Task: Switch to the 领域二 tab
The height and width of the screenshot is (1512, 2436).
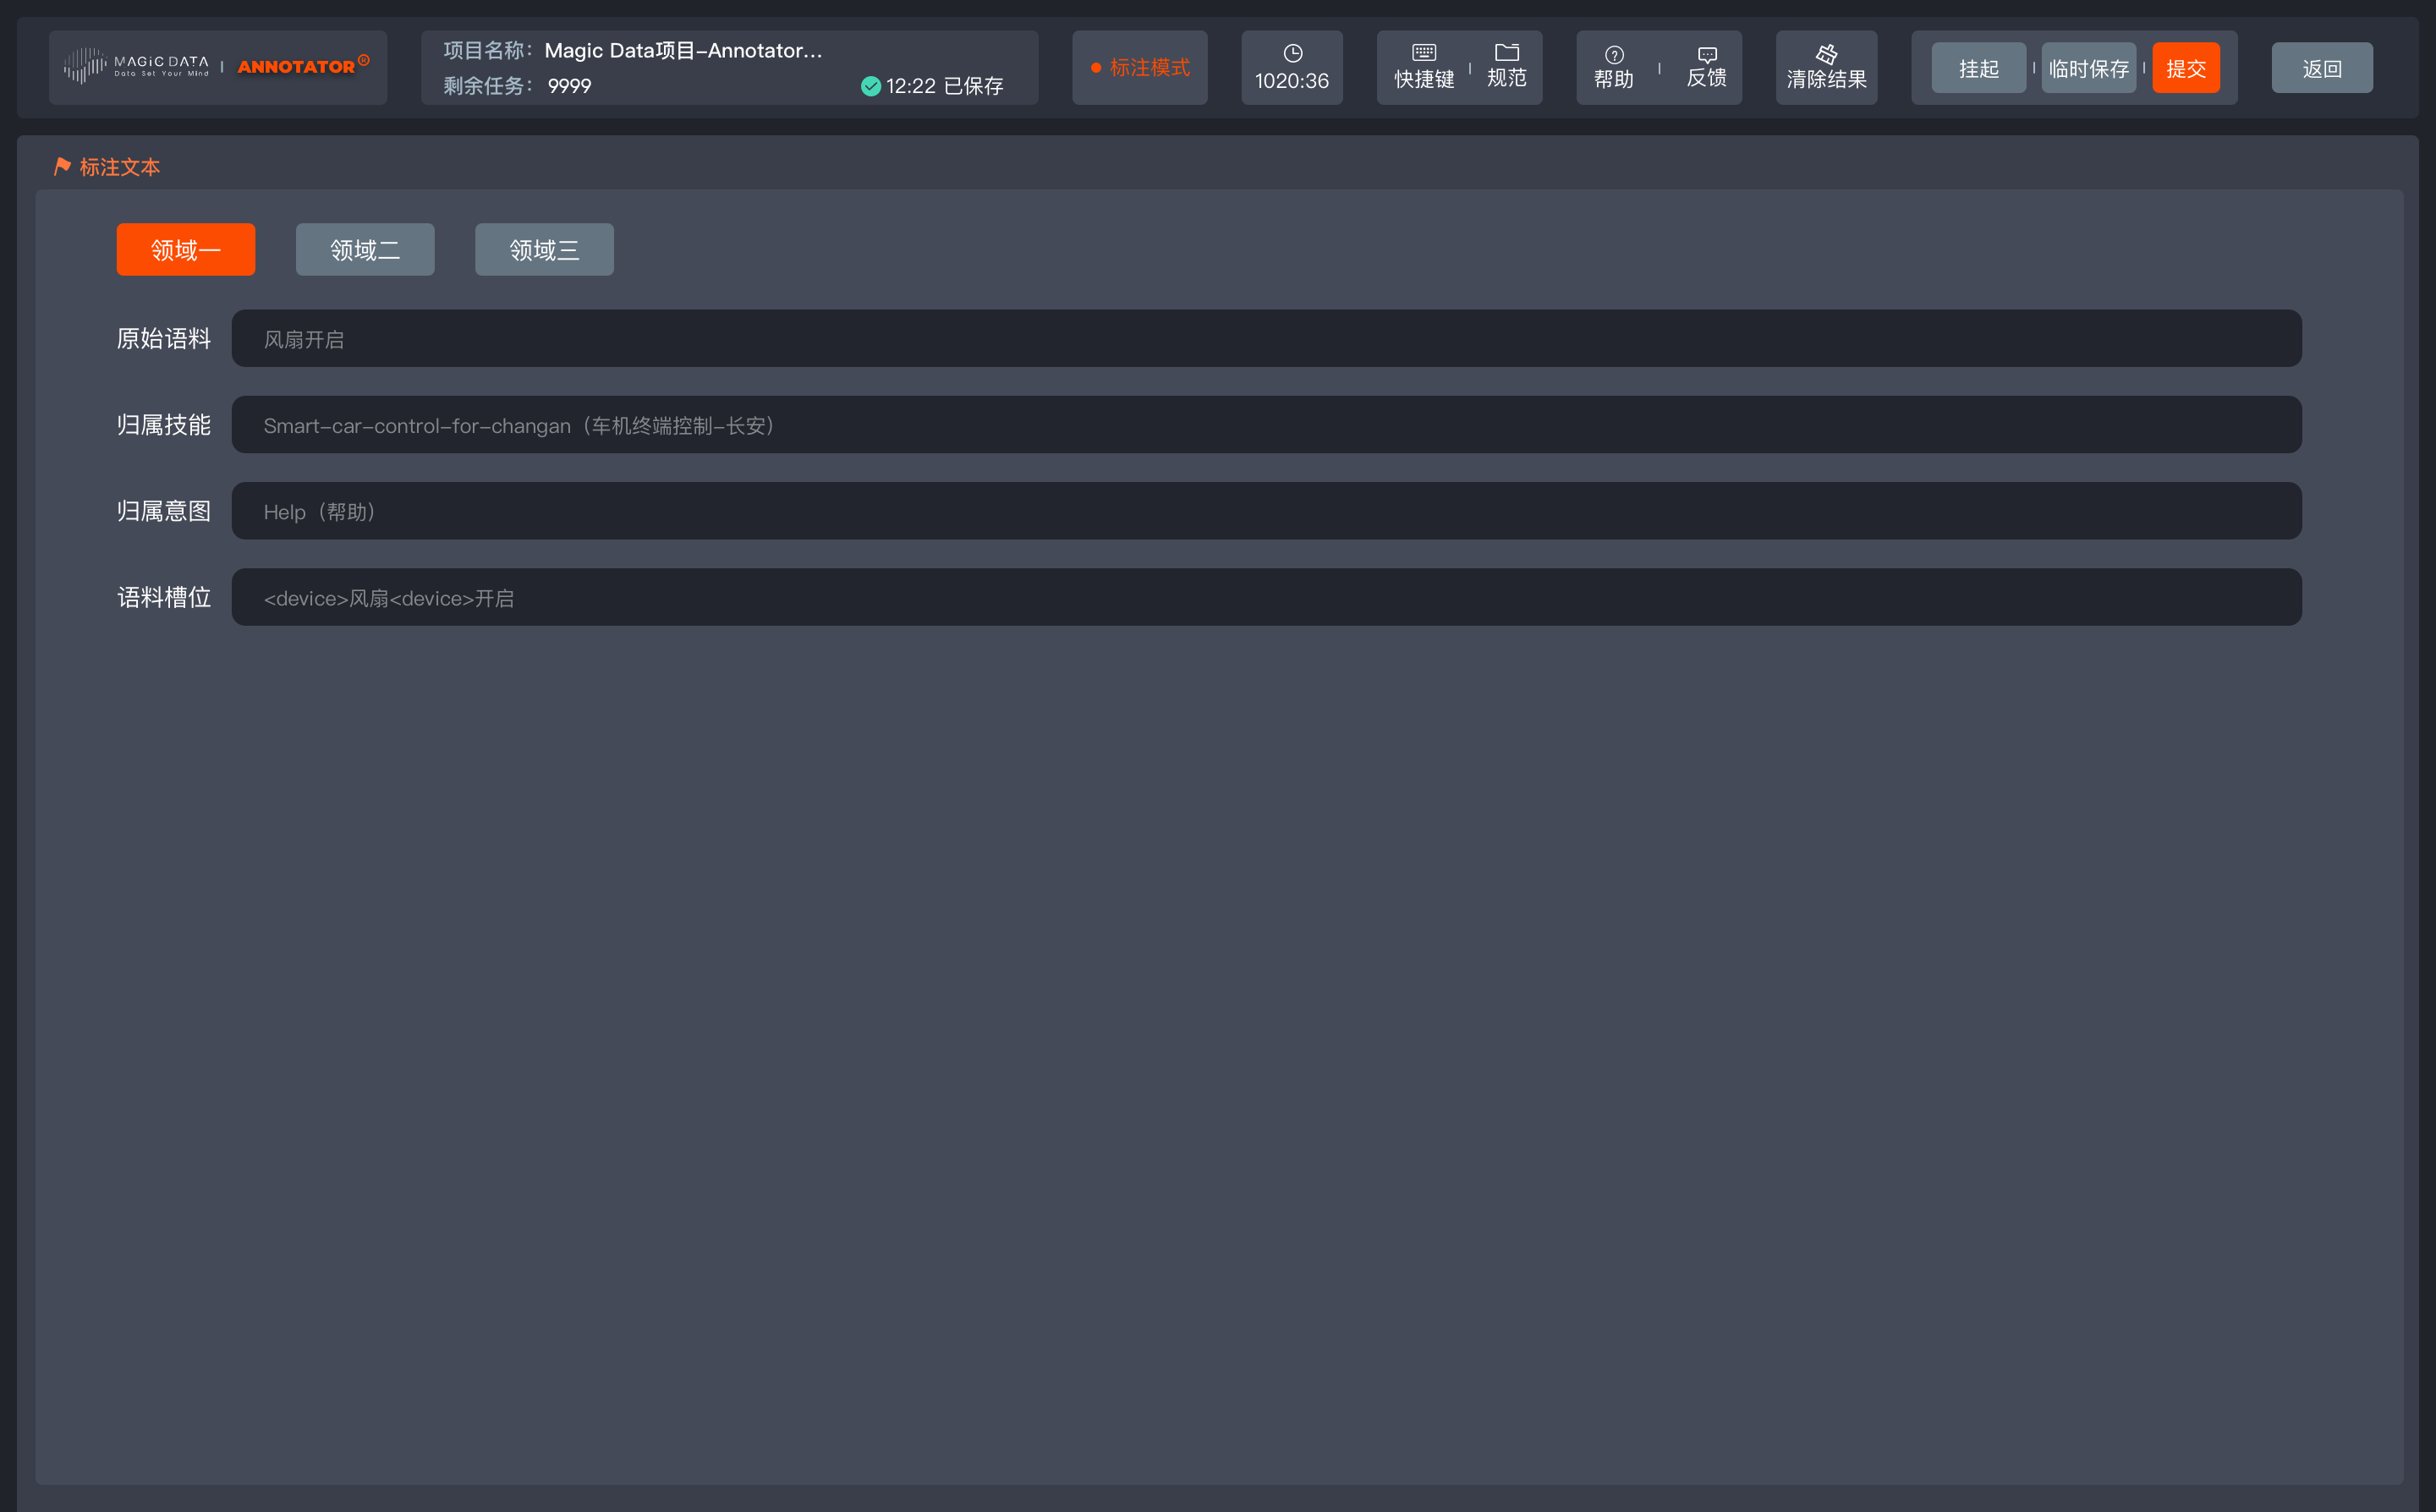Action: pos(364,249)
